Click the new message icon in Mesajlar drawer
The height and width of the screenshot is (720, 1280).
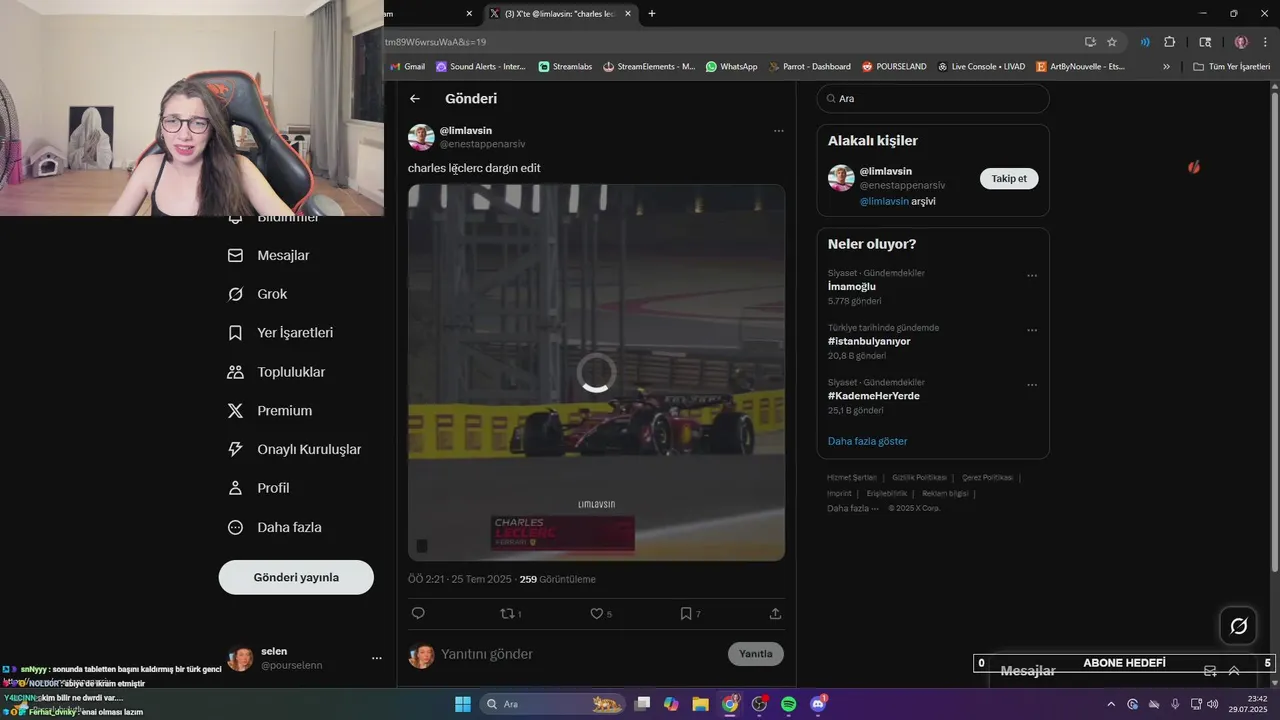point(1210,671)
